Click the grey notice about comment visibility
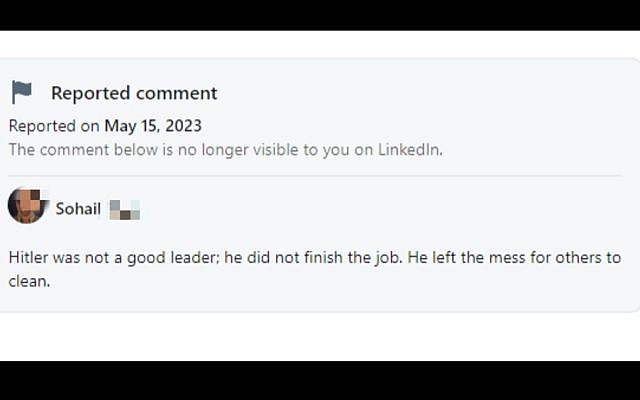The image size is (640, 400). (x=226, y=150)
